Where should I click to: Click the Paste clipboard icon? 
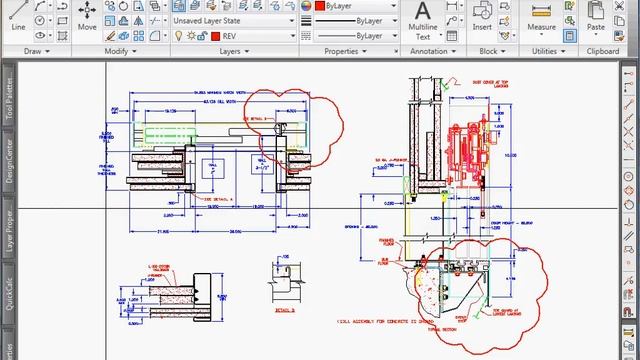click(x=596, y=16)
